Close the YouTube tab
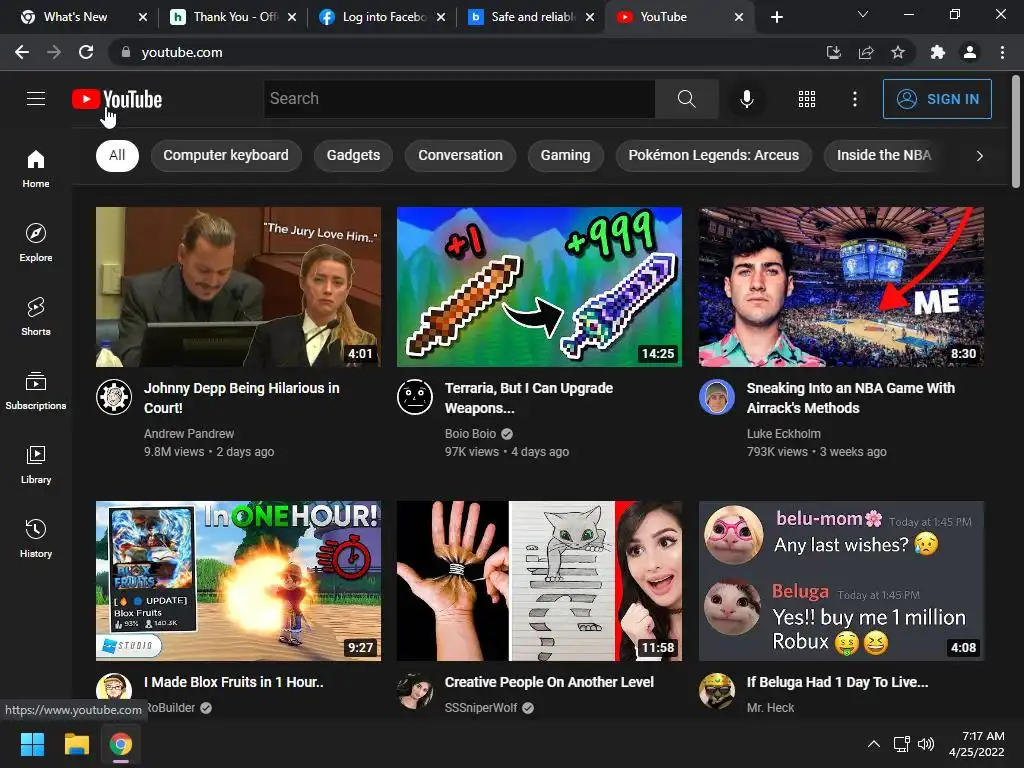The width and height of the screenshot is (1024, 768). point(739,17)
